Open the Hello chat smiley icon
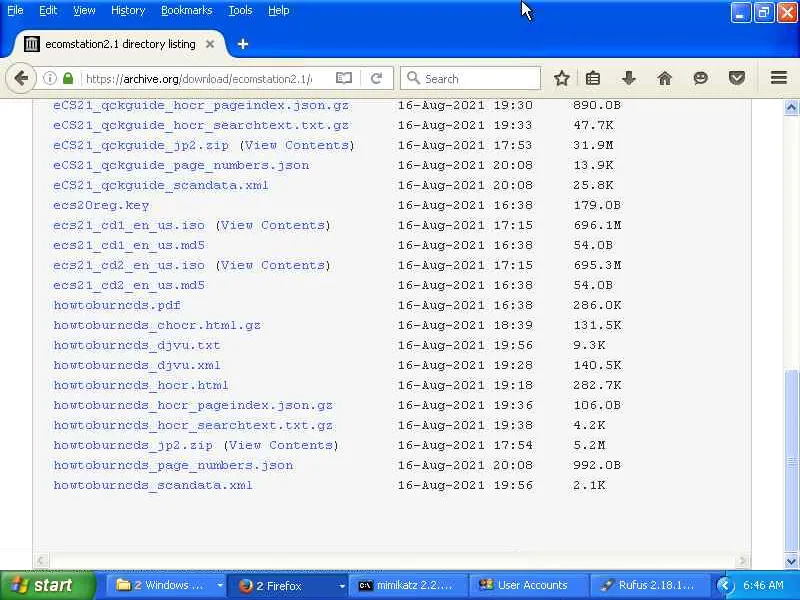Screen dimensions: 800x600 (x=701, y=79)
